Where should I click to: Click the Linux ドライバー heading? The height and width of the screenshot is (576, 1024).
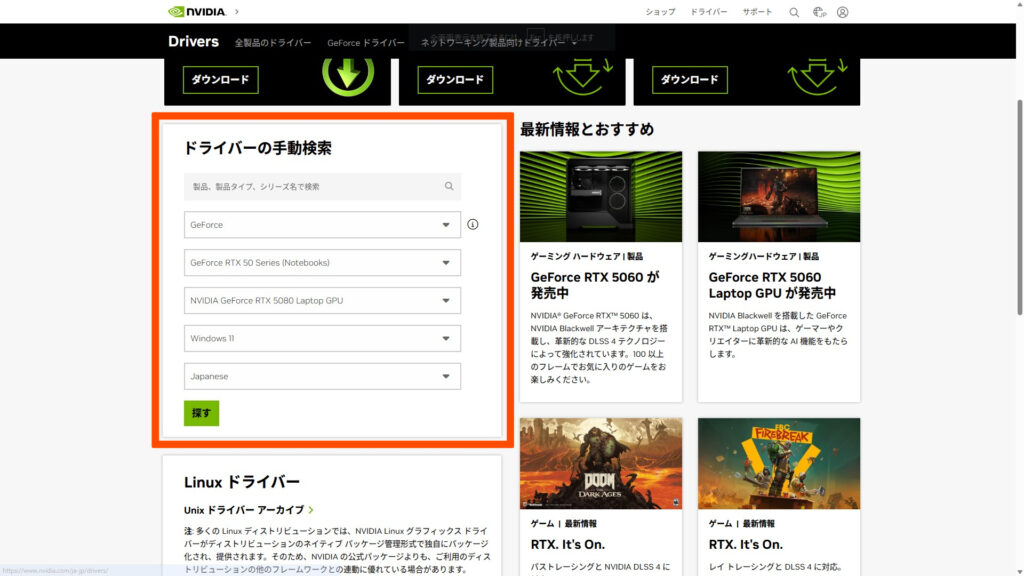[242, 483]
